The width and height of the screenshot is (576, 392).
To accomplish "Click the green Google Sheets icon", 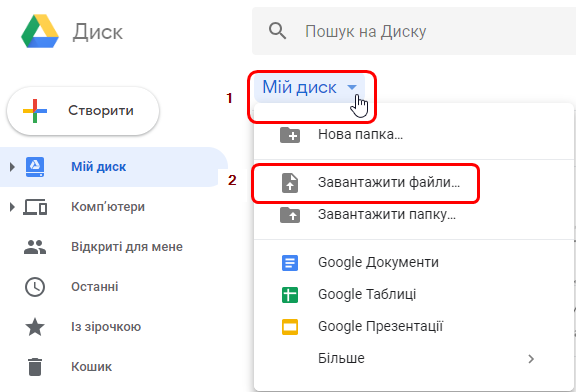I will point(290,295).
